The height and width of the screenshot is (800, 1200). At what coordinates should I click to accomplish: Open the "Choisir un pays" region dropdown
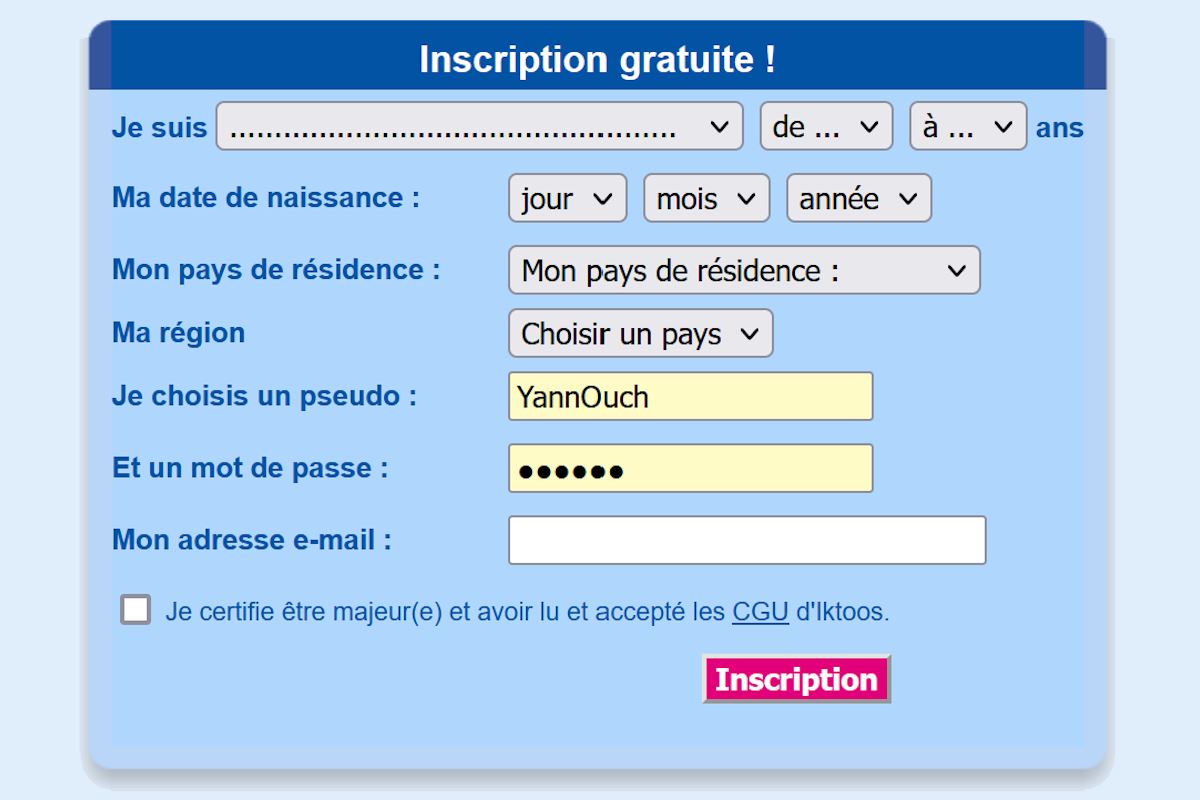click(640, 333)
